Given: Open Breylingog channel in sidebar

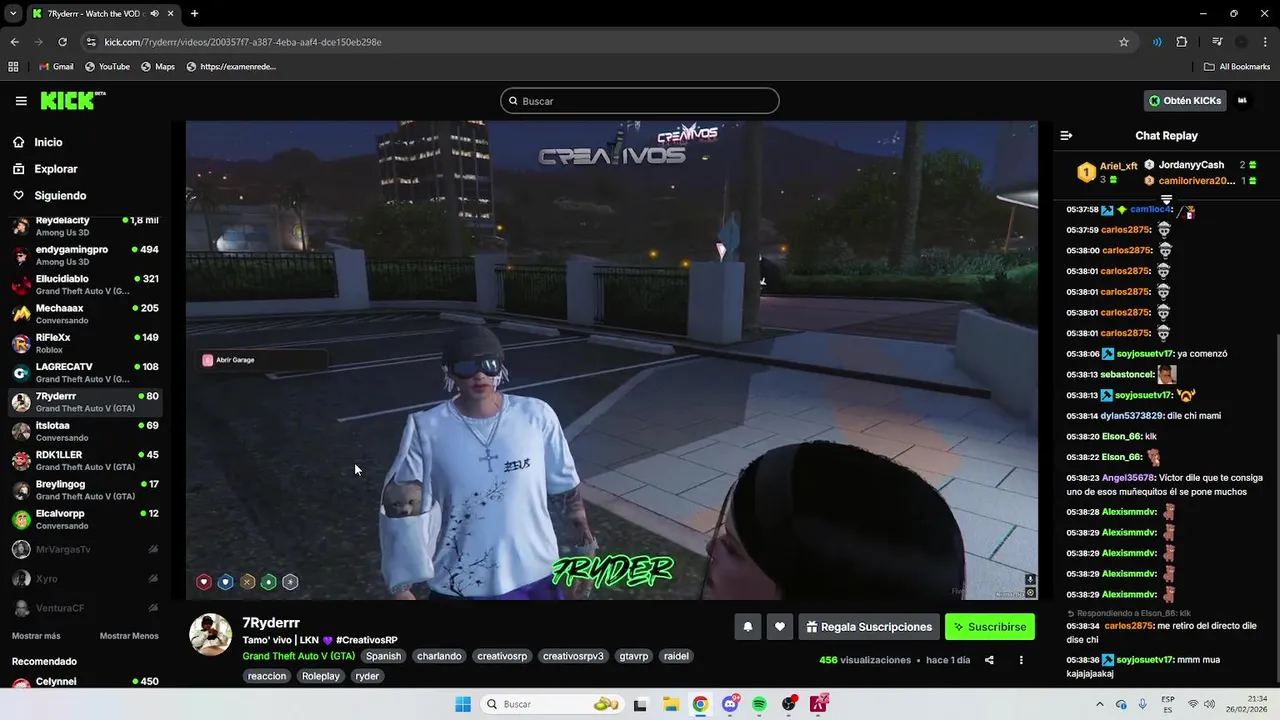Looking at the screenshot, I should (x=86, y=490).
